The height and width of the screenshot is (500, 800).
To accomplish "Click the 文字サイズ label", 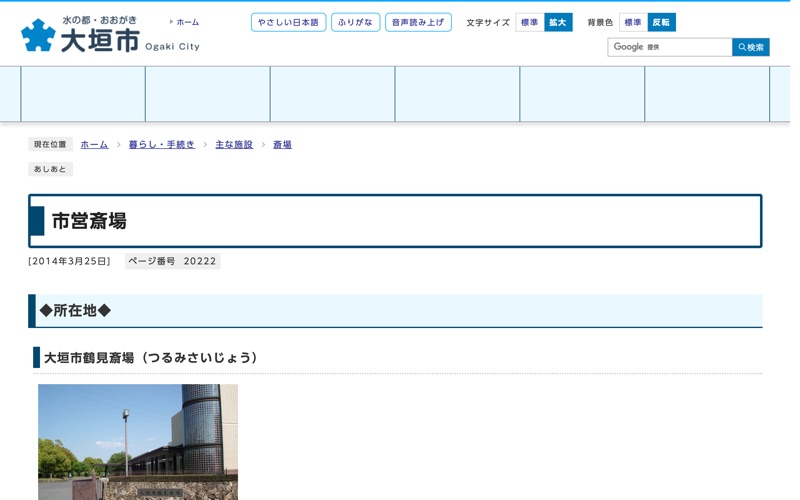I will [x=488, y=22].
